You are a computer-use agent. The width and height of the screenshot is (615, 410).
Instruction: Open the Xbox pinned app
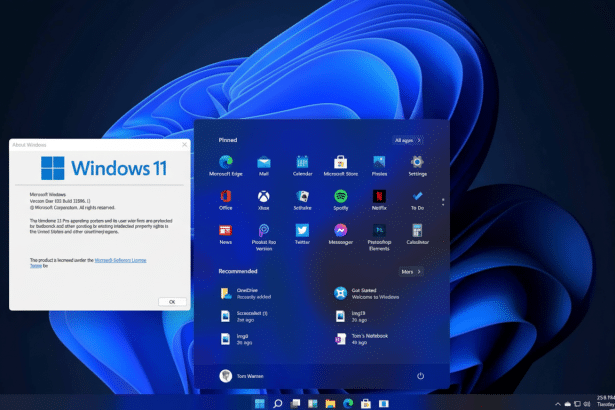click(264, 200)
